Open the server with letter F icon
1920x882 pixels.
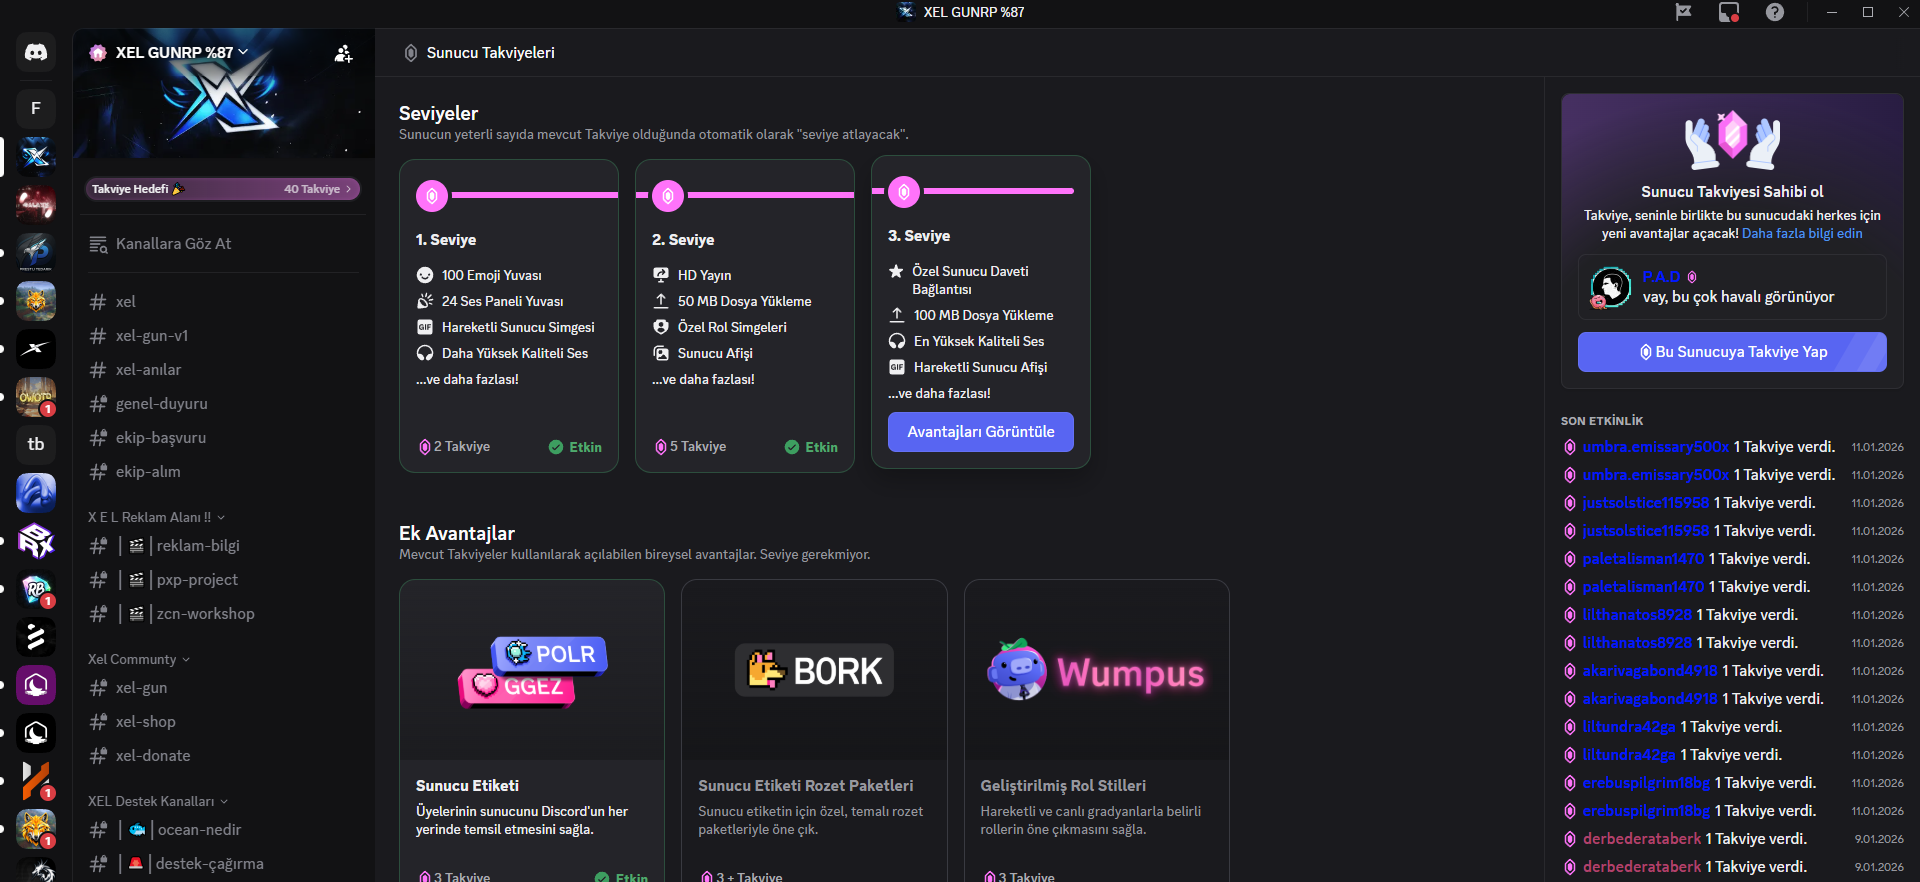click(36, 108)
